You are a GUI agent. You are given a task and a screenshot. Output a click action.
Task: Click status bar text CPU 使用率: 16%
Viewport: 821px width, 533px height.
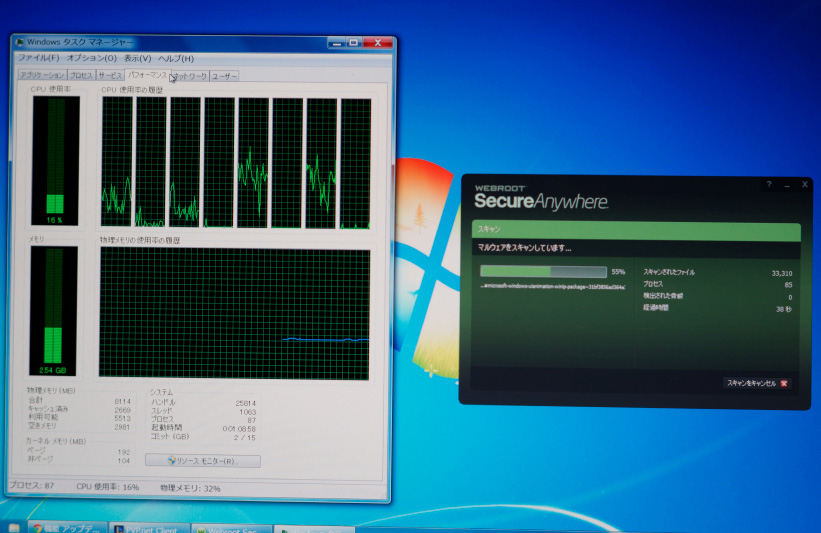tap(108, 486)
